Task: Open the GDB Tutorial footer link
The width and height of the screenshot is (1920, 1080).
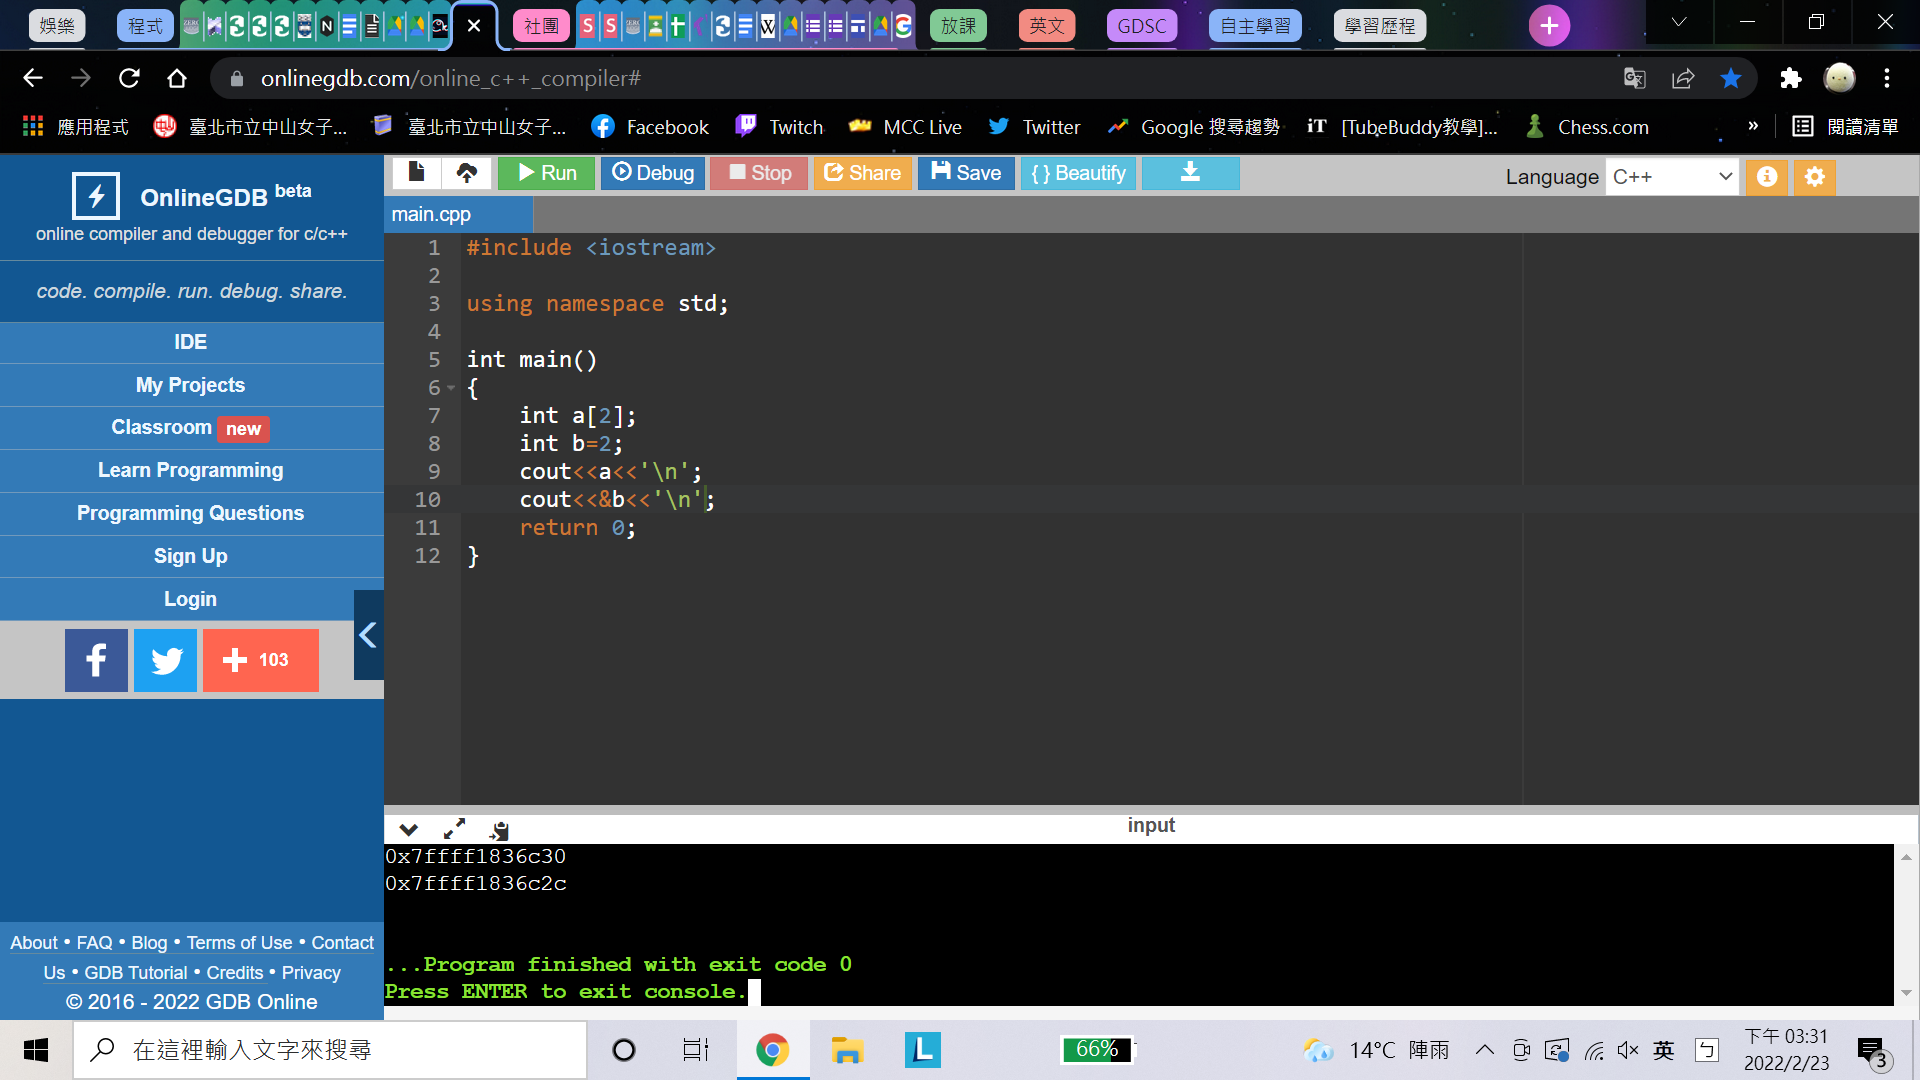Action: point(135,973)
